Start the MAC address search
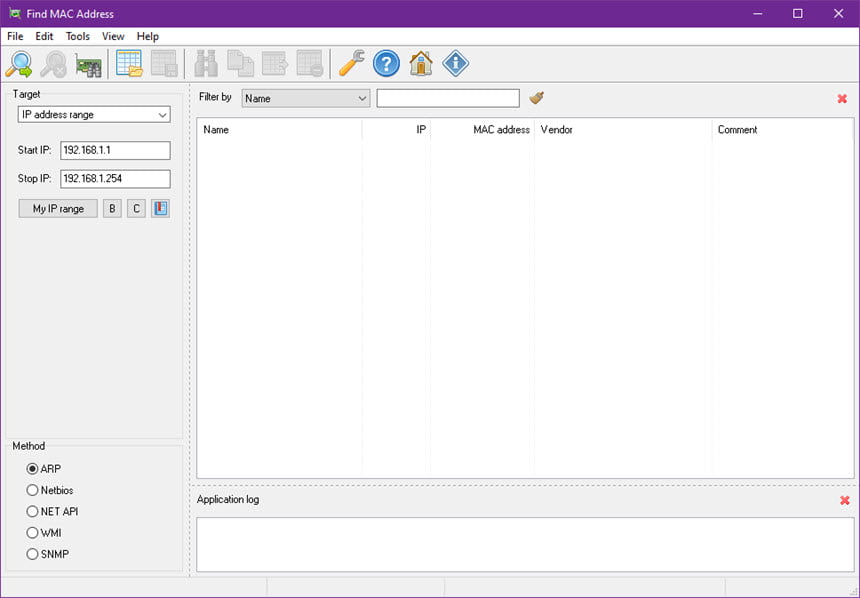The height and width of the screenshot is (598, 860). coord(19,64)
